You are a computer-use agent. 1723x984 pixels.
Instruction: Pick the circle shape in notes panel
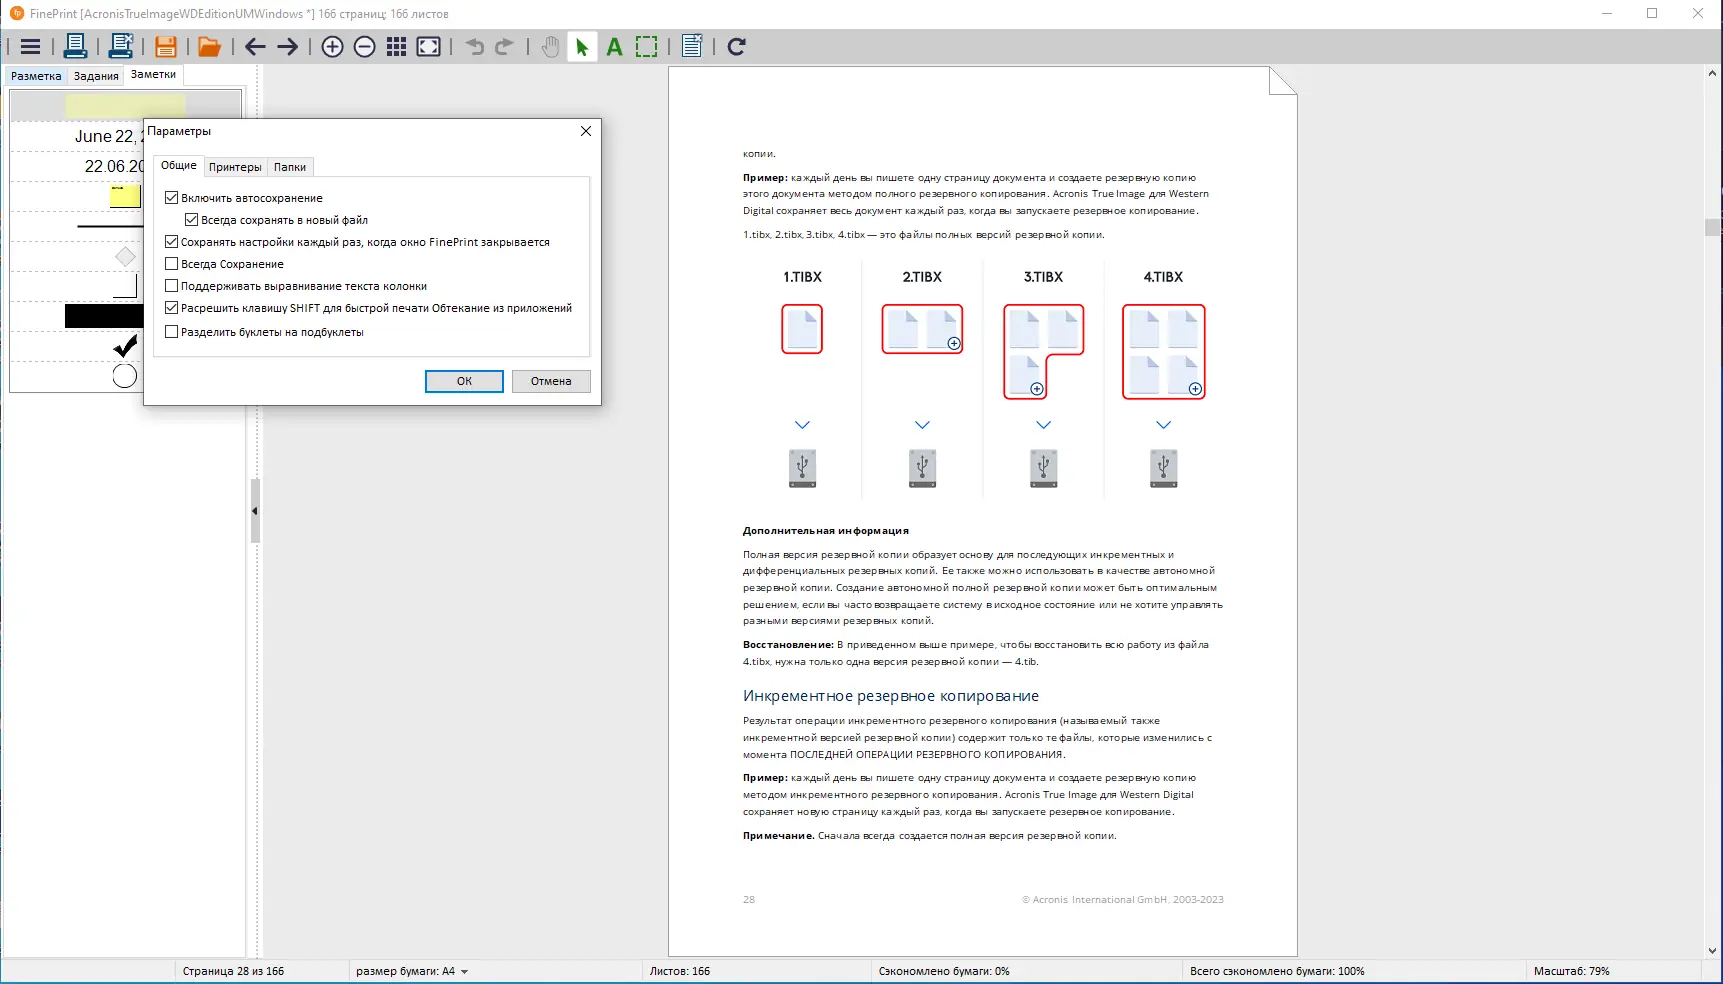(125, 376)
